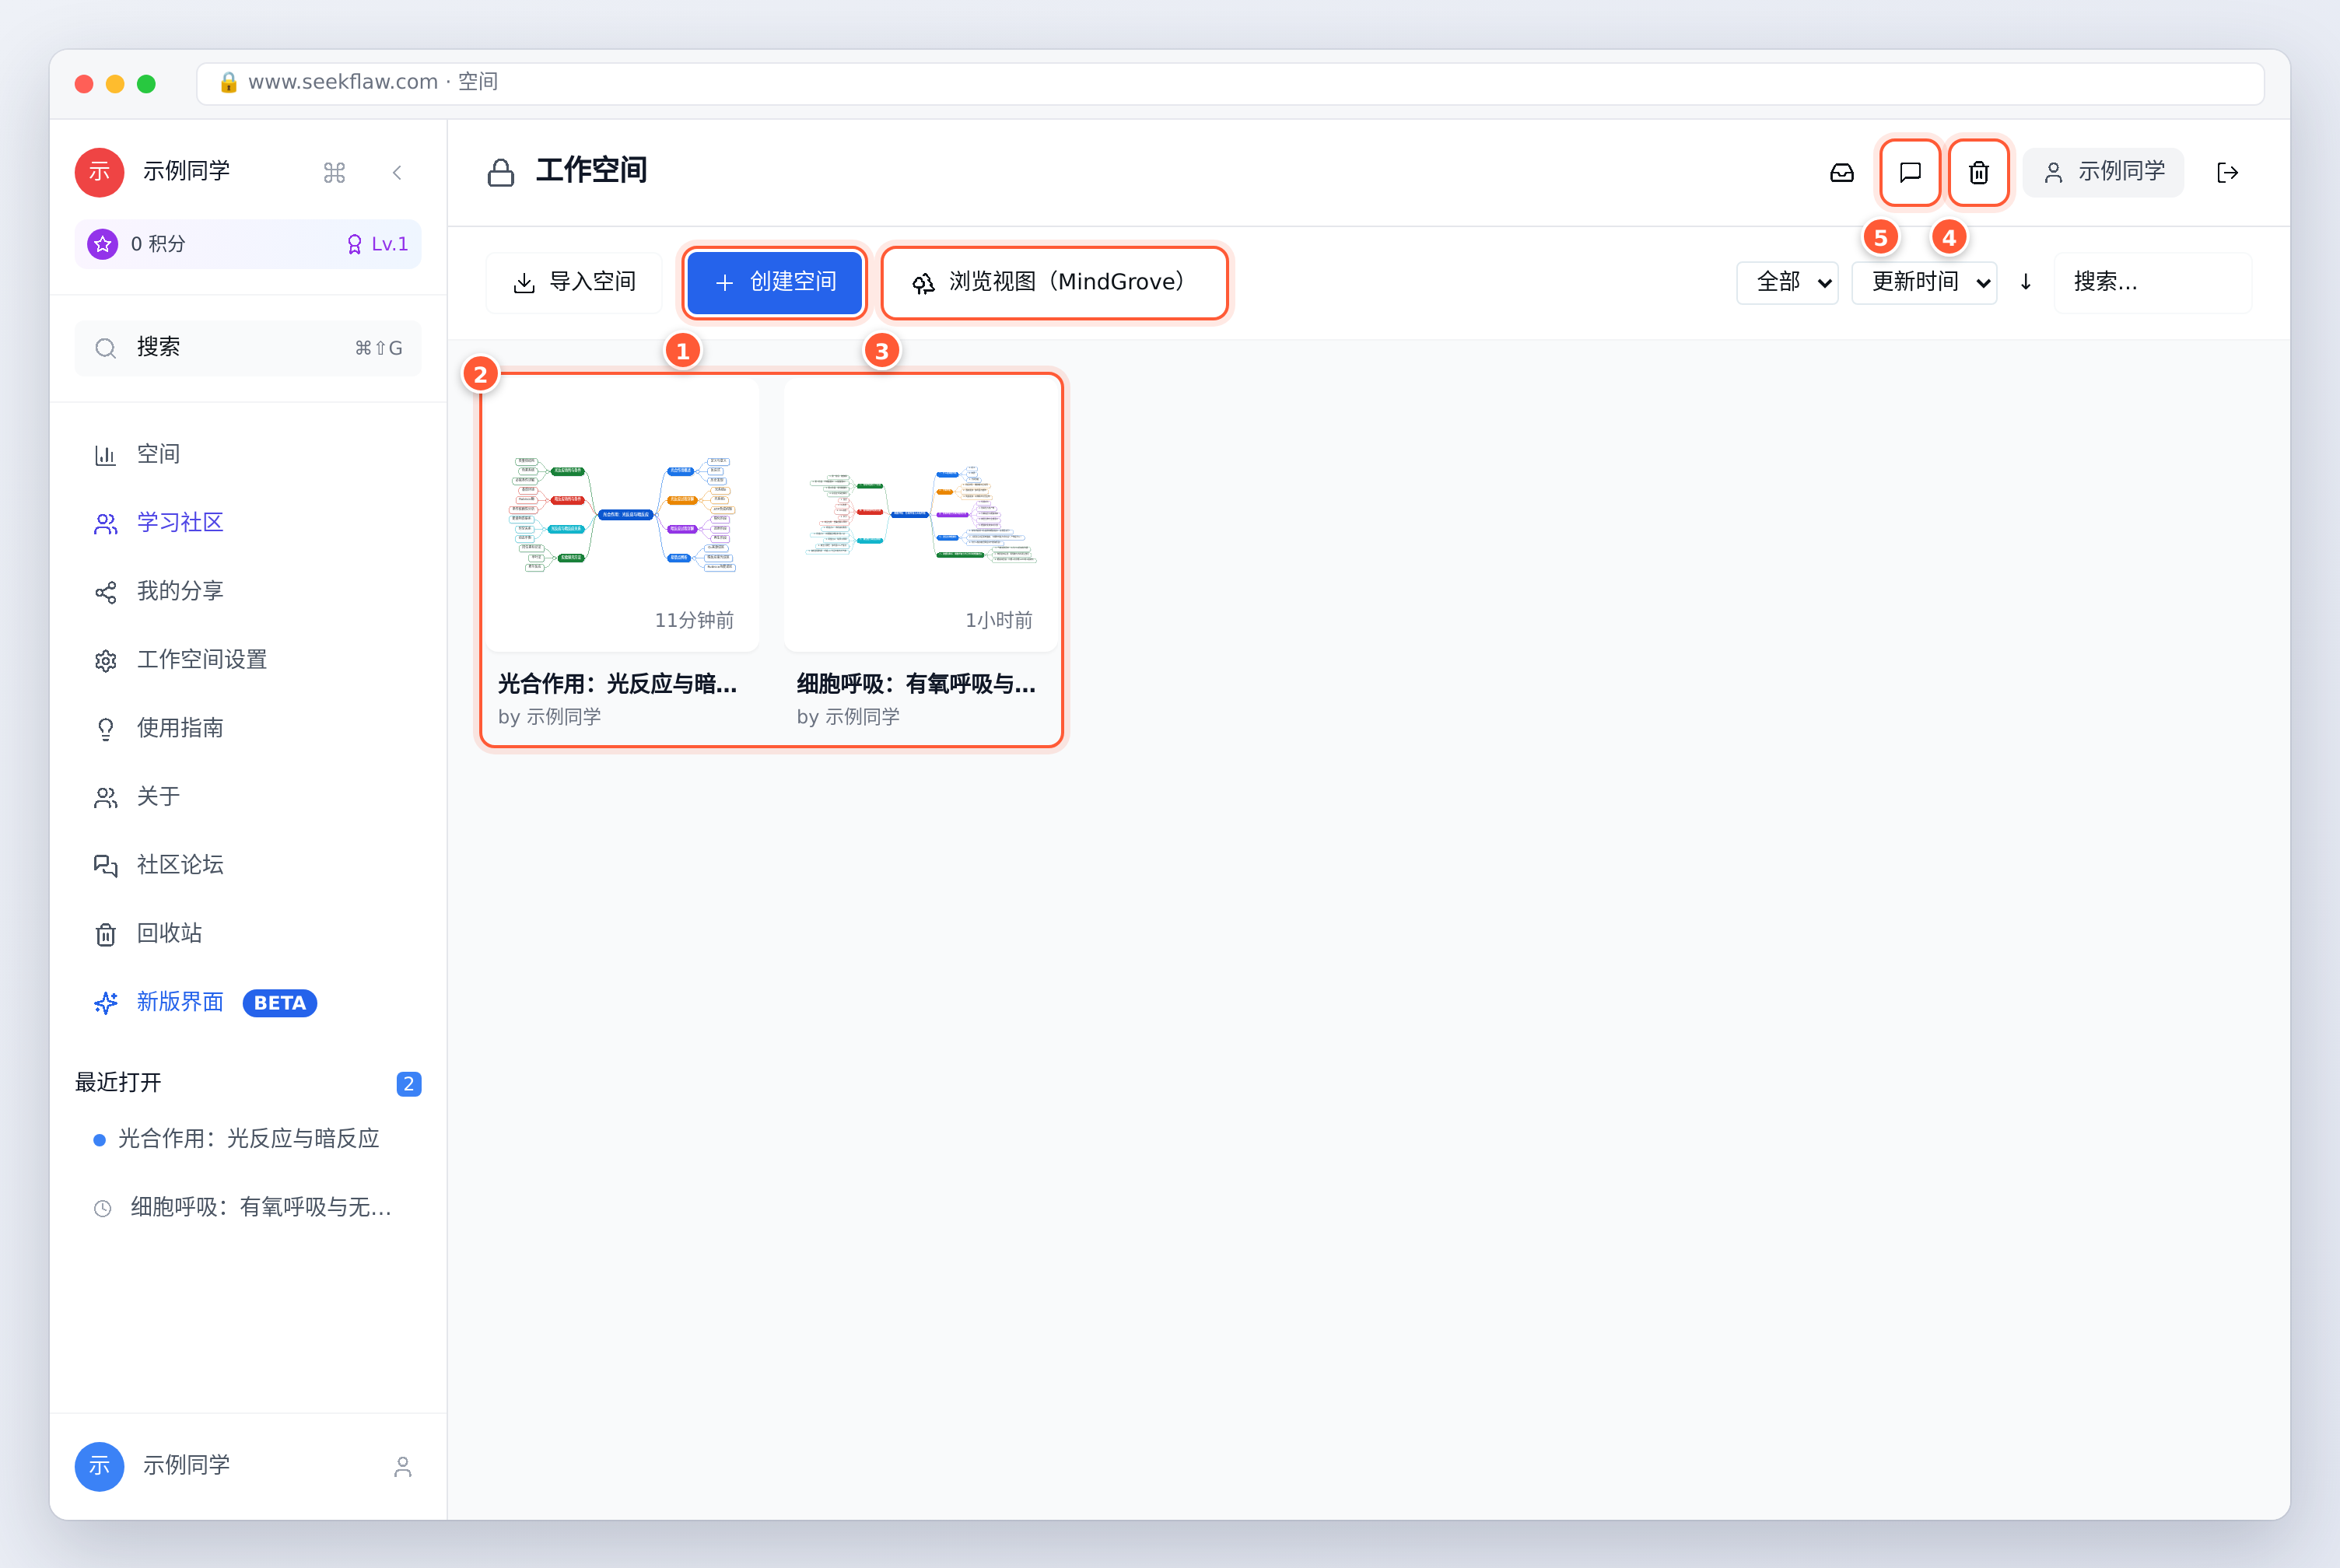The width and height of the screenshot is (2340, 1568).
Task: Click the 0 积分 points badge
Action: pyautogui.click(x=138, y=244)
